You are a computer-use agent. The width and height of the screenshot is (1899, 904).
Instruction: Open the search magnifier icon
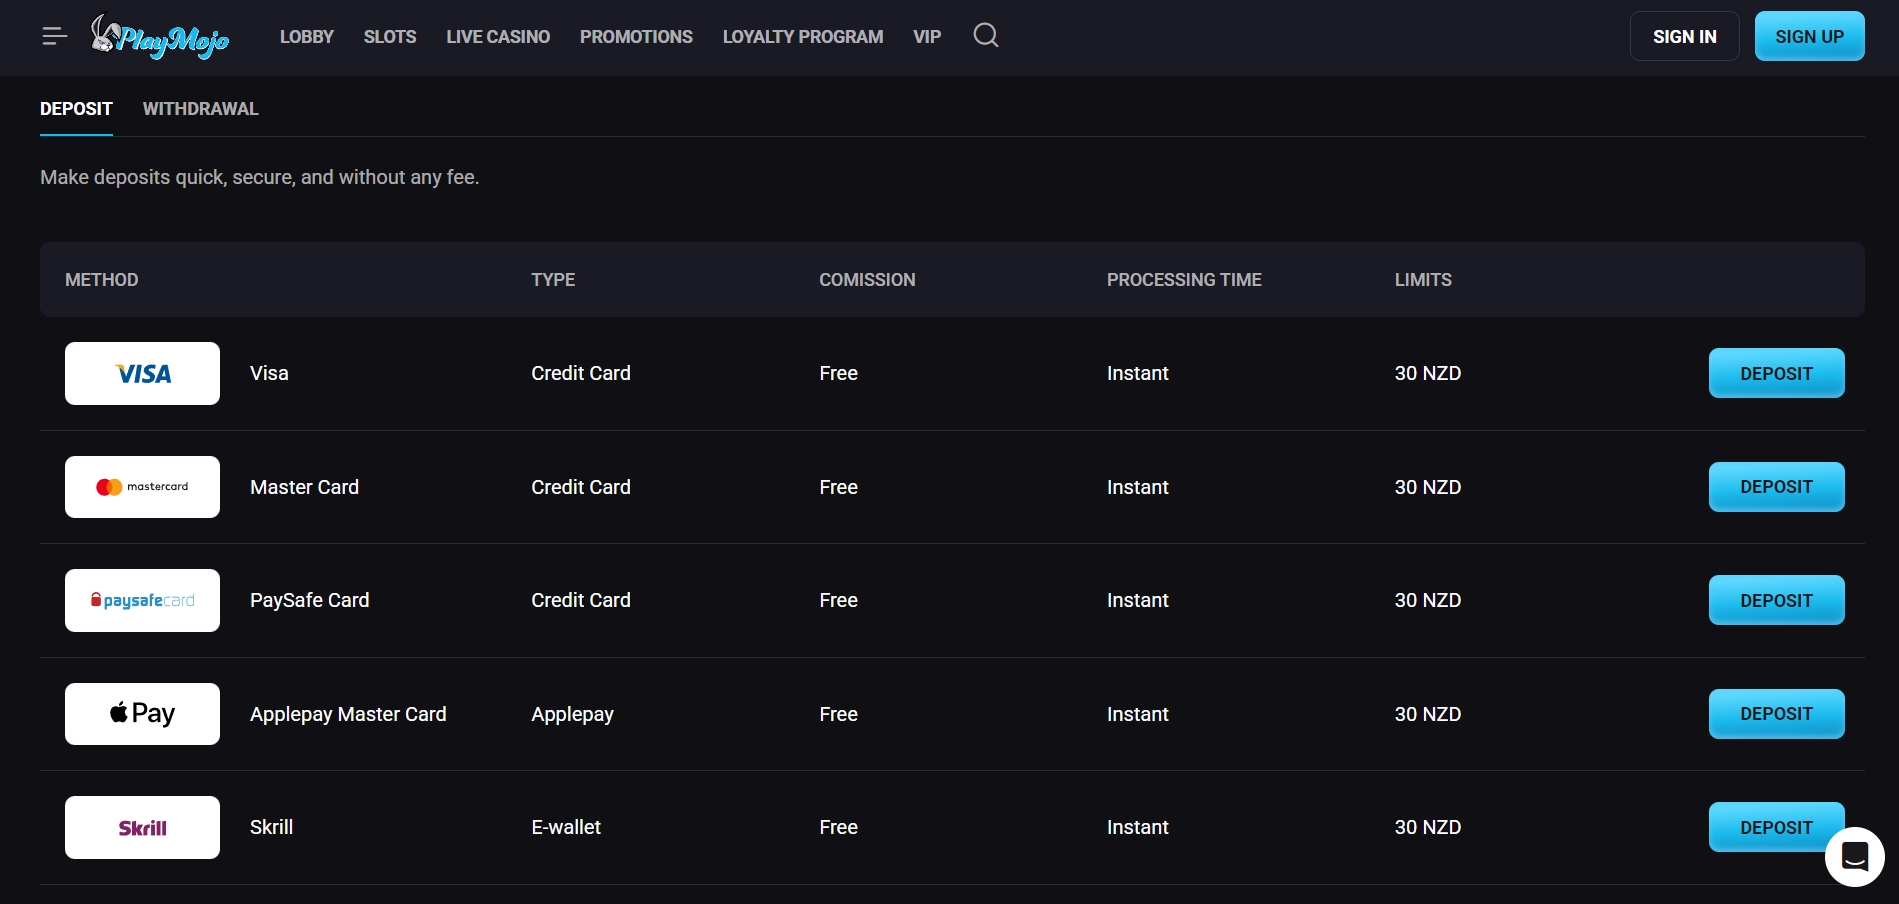coord(985,36)
